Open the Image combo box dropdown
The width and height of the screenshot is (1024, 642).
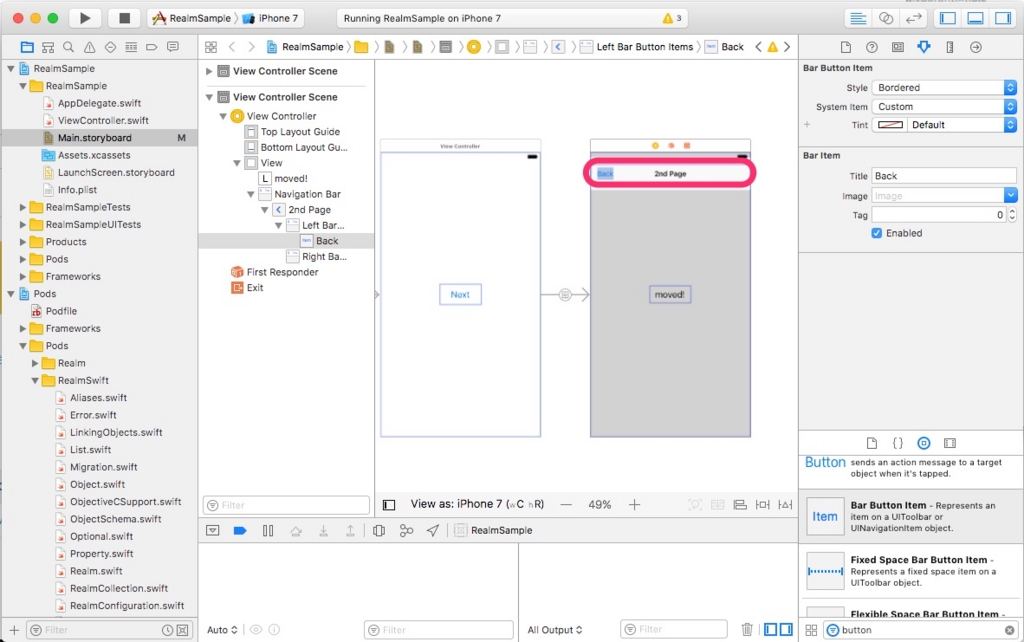(1010, 195)
